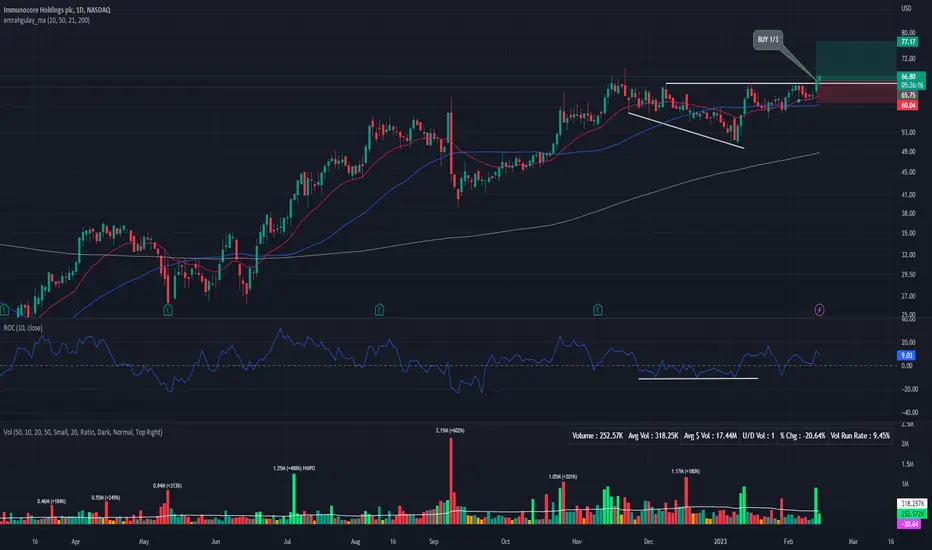
Task: Click the earnings E marker in mid-May
Action: tap(168, 310)
